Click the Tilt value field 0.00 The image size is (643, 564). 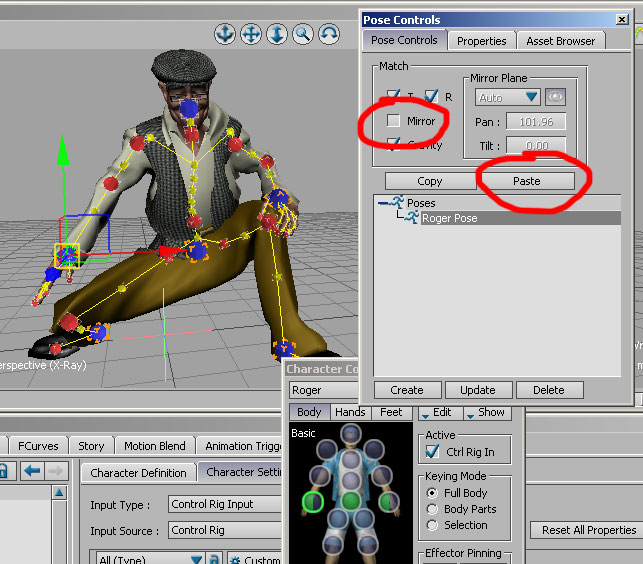(536, 145)
